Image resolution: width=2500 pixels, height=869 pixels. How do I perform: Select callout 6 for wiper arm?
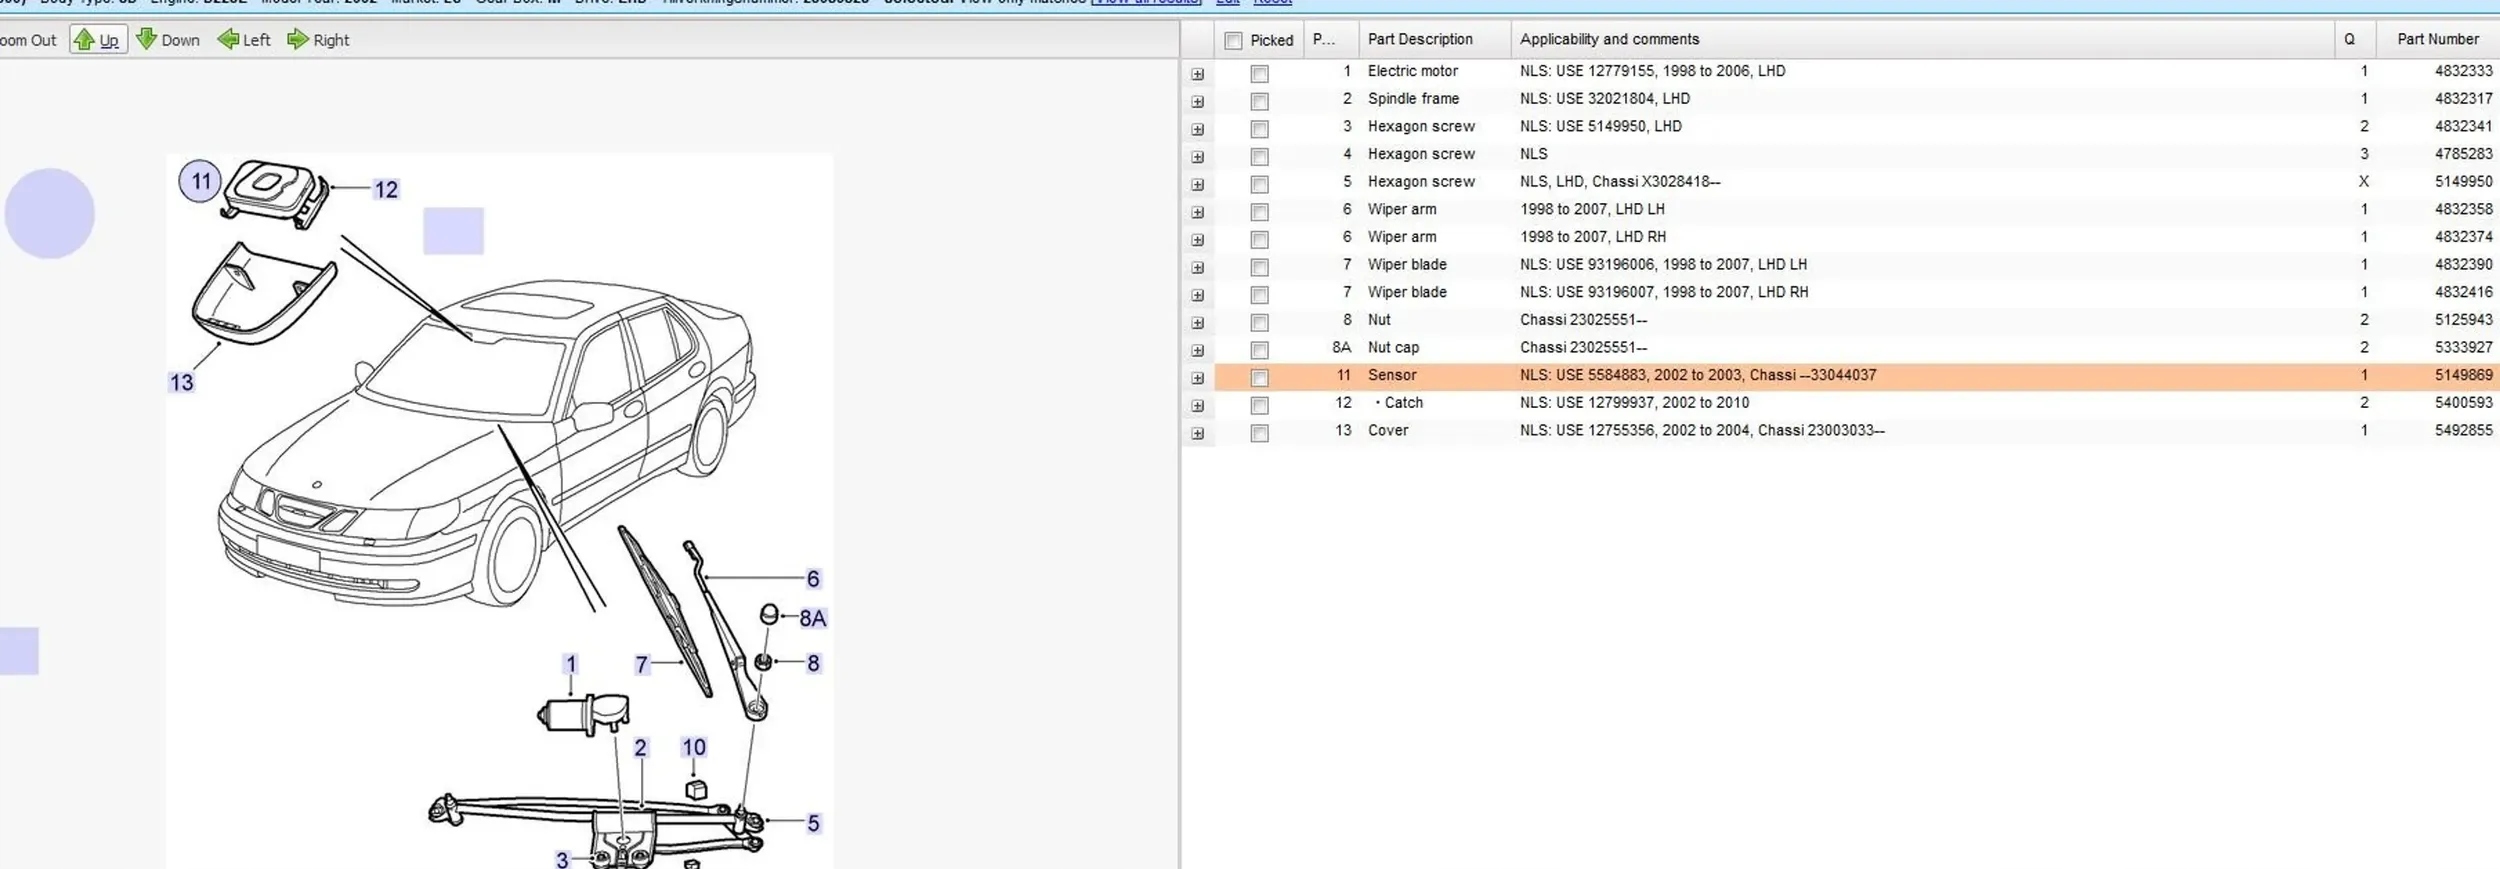(813, 578)
